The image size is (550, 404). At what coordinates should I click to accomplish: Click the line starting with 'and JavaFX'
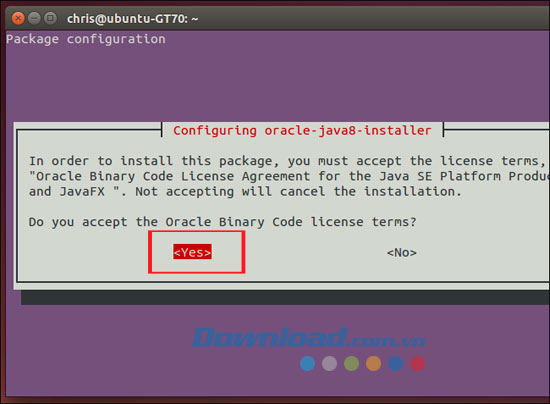245,191
